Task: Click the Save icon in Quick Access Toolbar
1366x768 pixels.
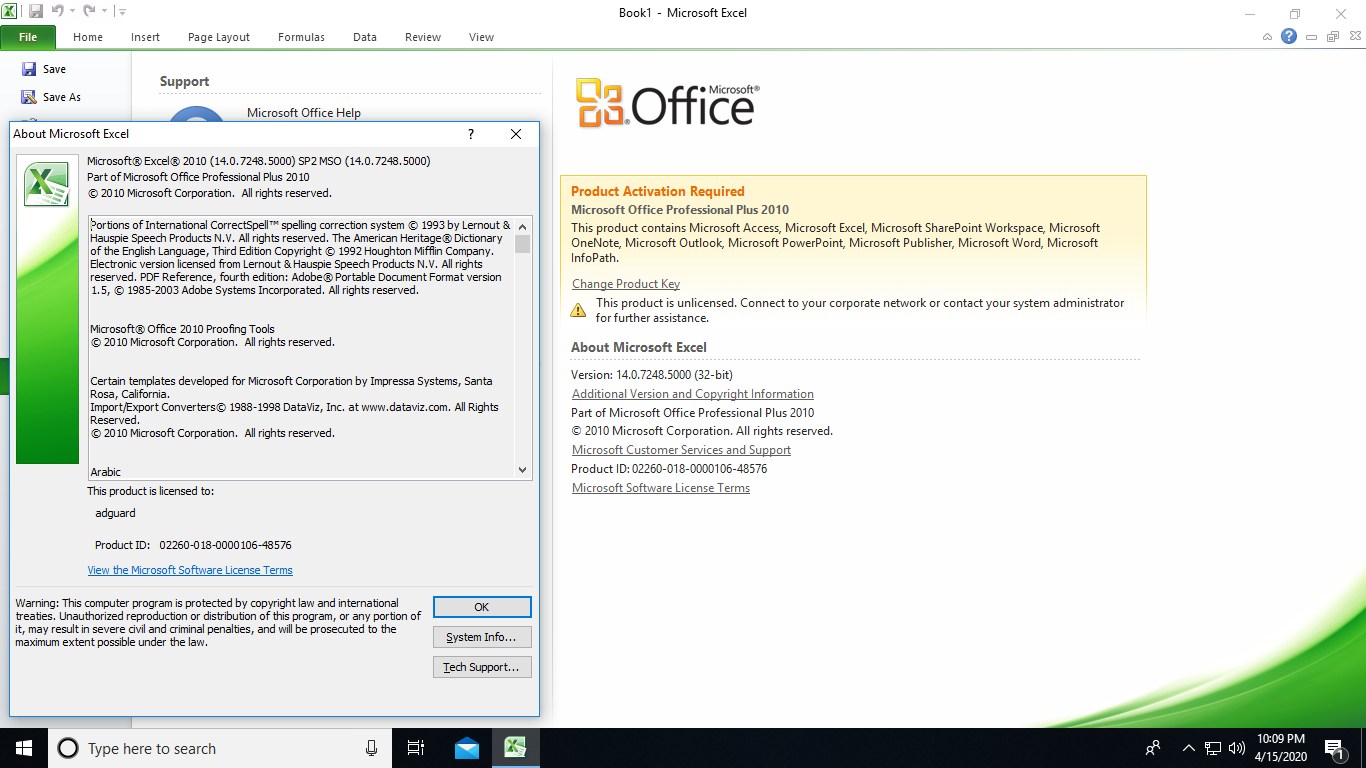Action: click(x=36, y=11)
